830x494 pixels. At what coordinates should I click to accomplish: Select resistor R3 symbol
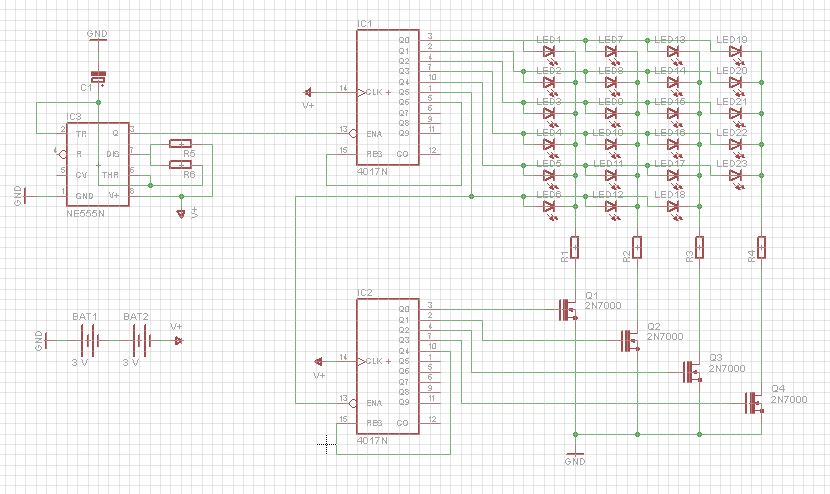700,246
